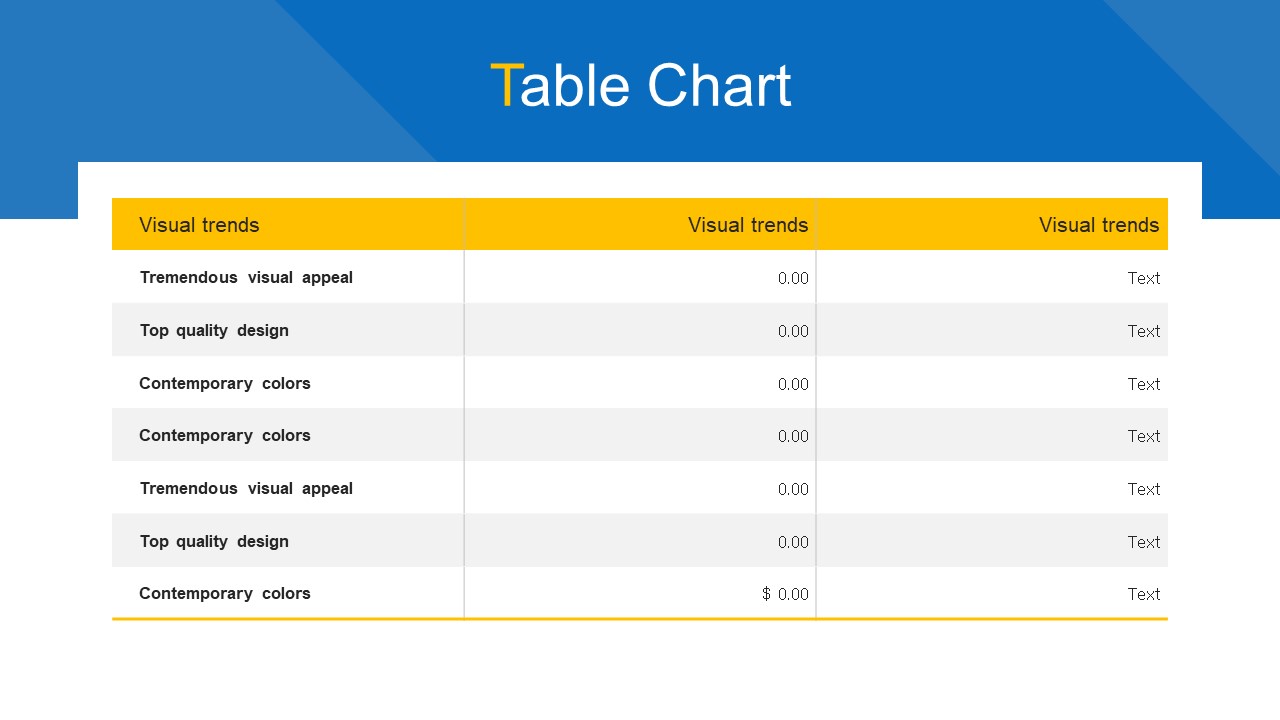Screen dimensions: 1280x720
Task: Click "Text" in the last table row
Action: coord(1143,595)
